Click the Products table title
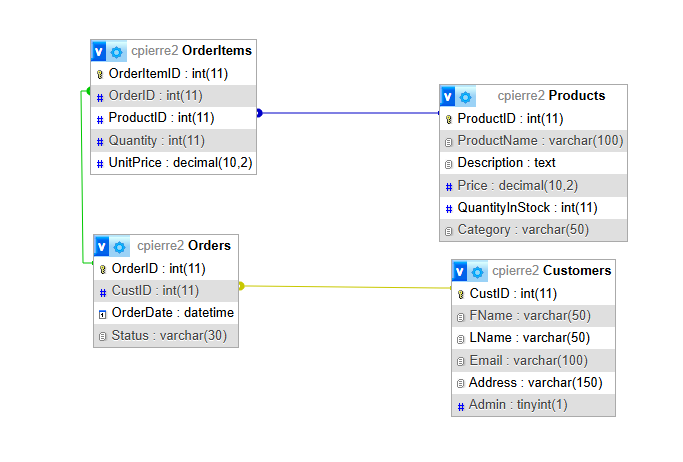The width and height of the screenshot is (683, 462). (x=551, y=95)
